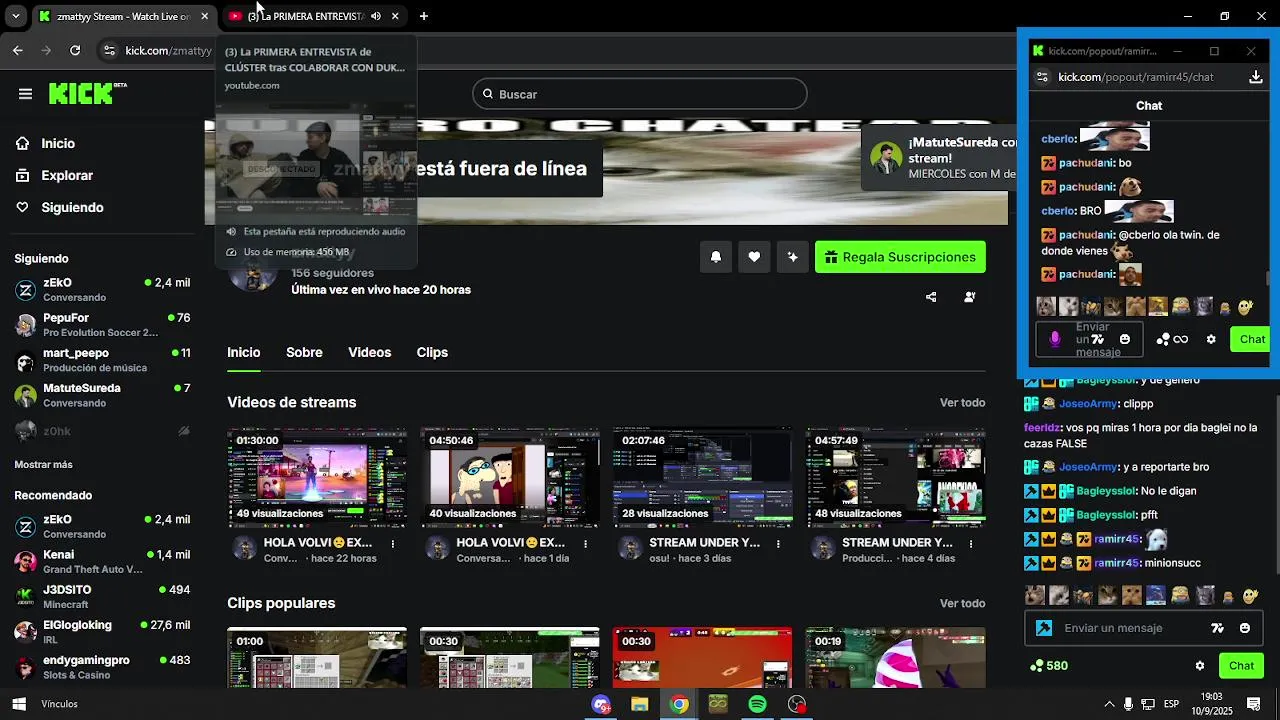
Task: Click Ver todo for Videos de streams
Action: click(962, 402)
